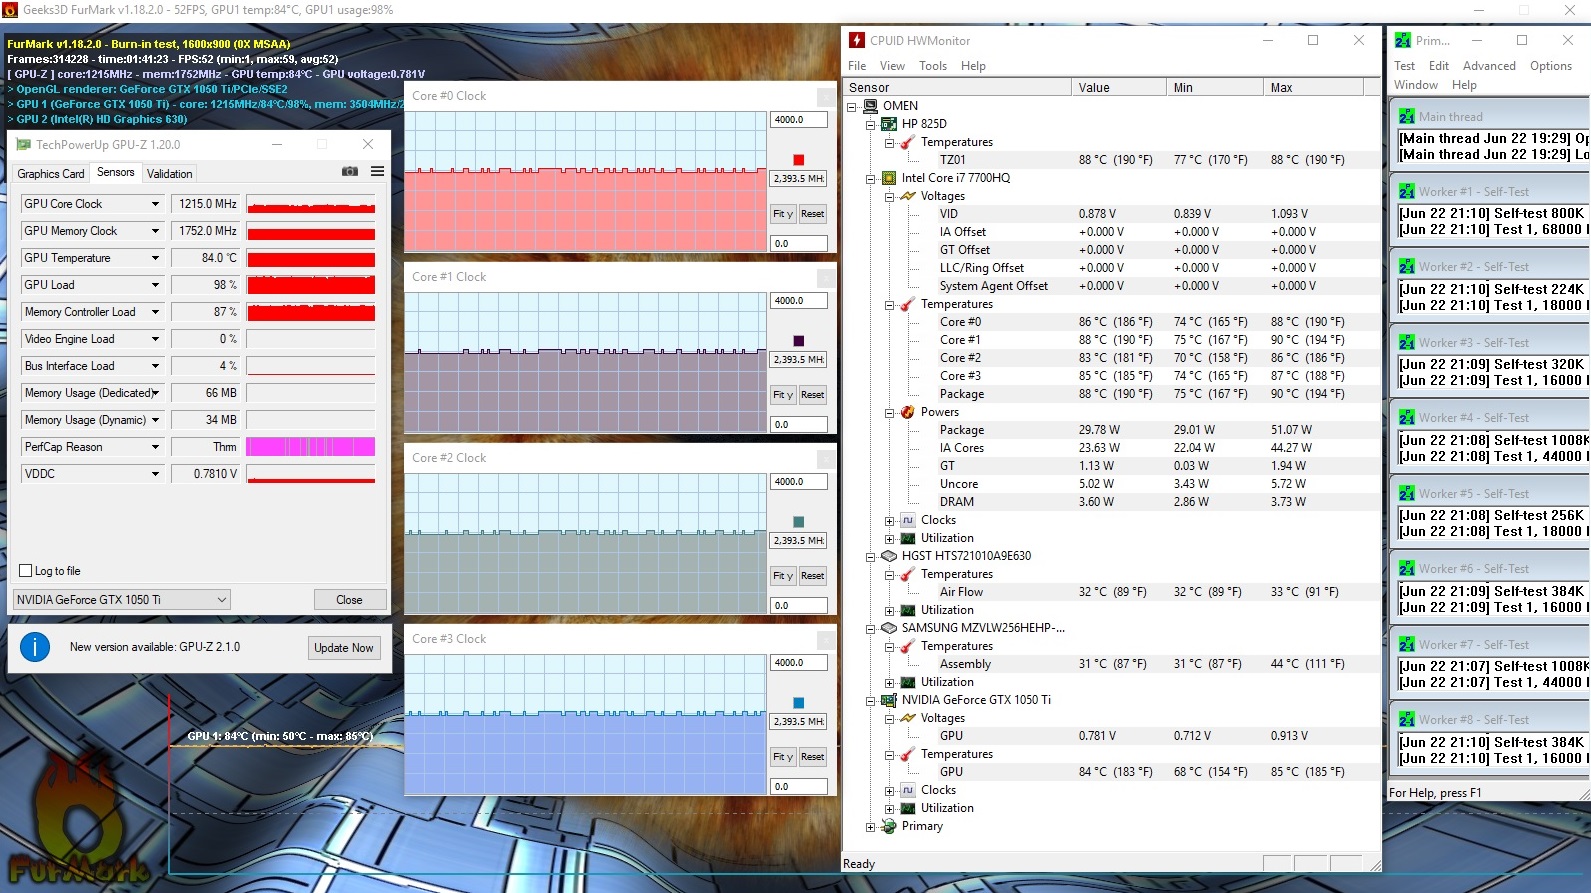Image resolution: width=1591 pixels, height=893 pixels.
Task: Collapse Voltages under Intel Core i7
Action: [x=889, y=196]
